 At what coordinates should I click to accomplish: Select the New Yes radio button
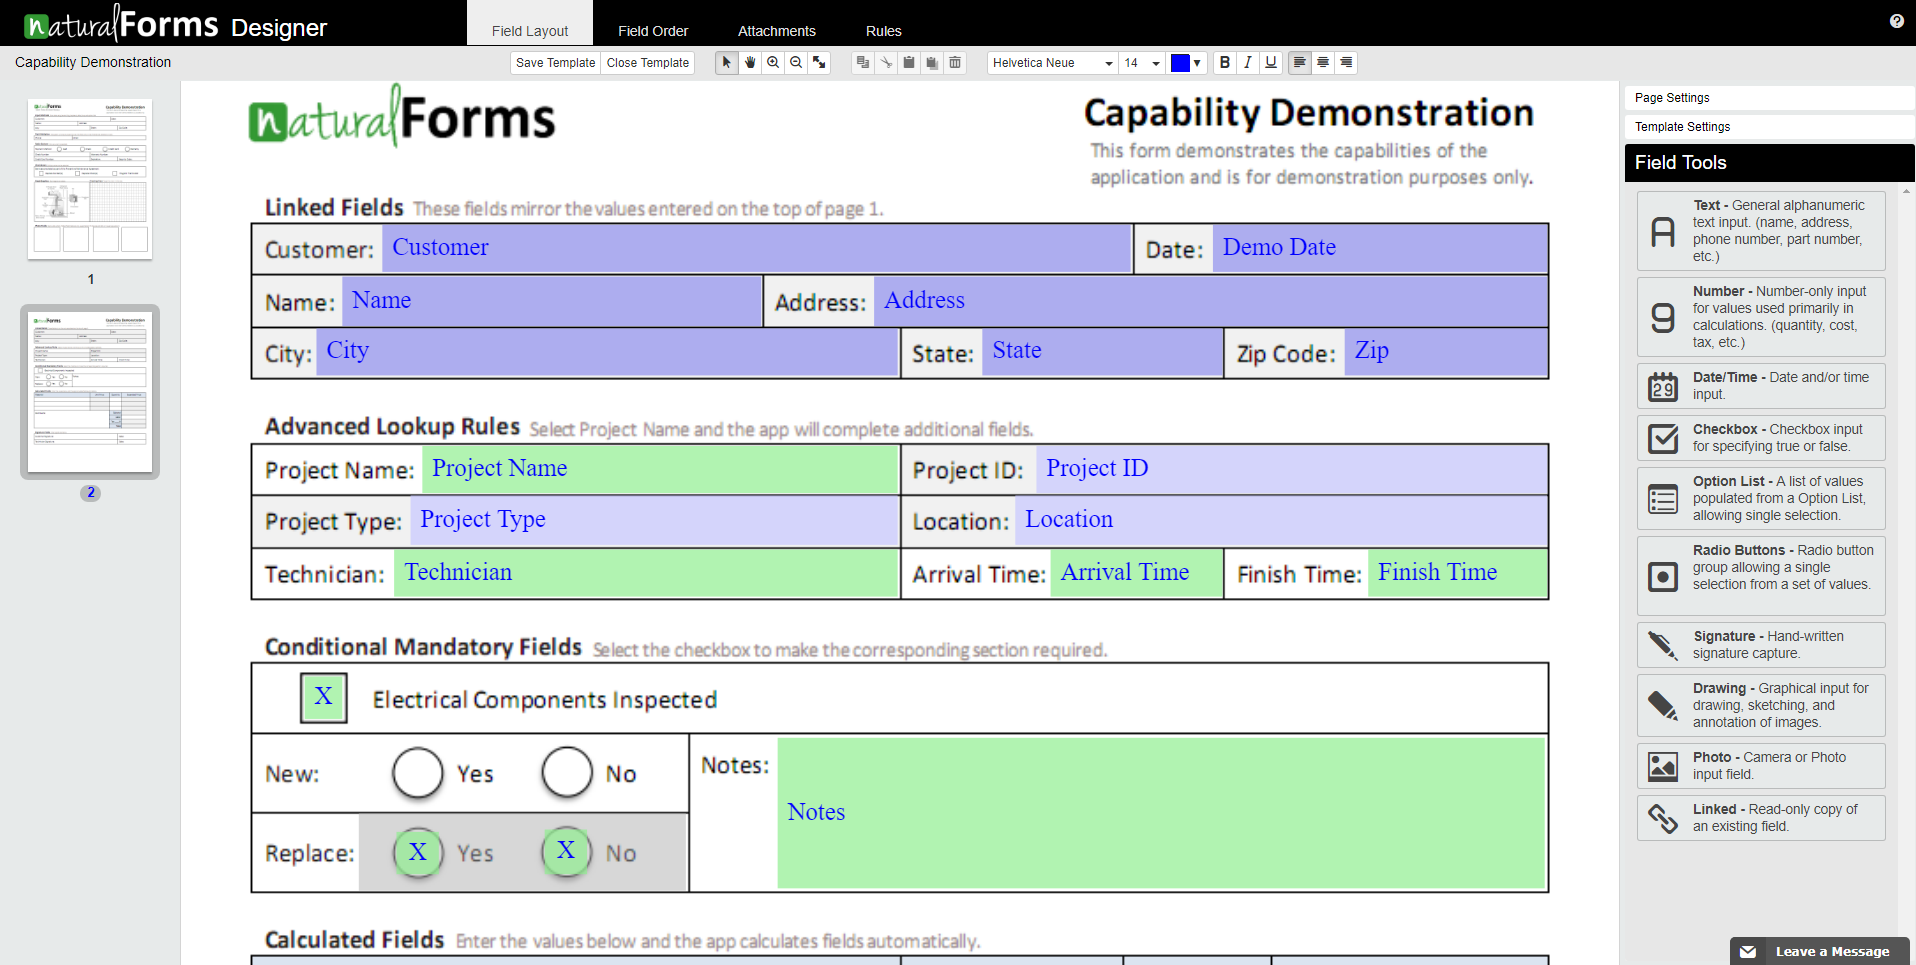[418, 773]
